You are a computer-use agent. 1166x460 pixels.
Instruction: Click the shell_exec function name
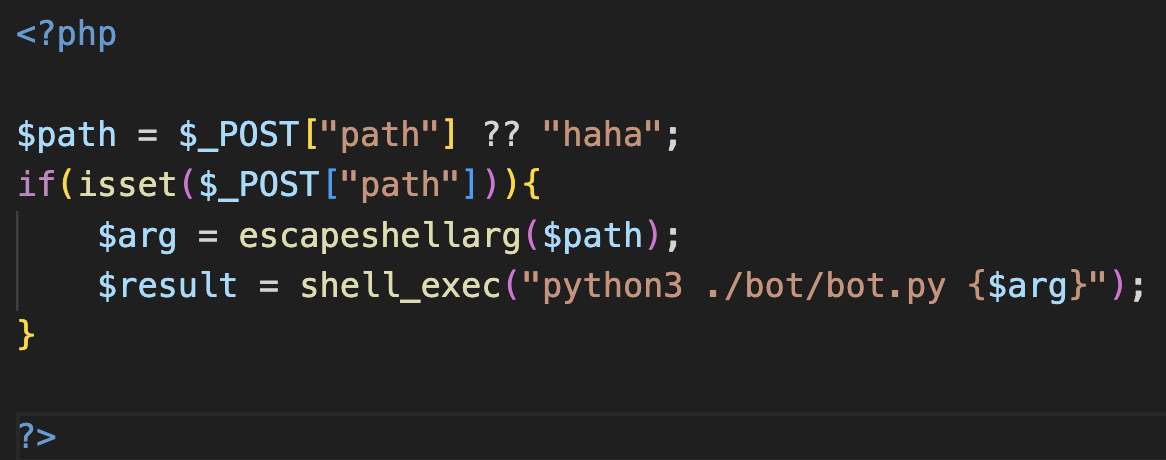click(x=400, y=286)
